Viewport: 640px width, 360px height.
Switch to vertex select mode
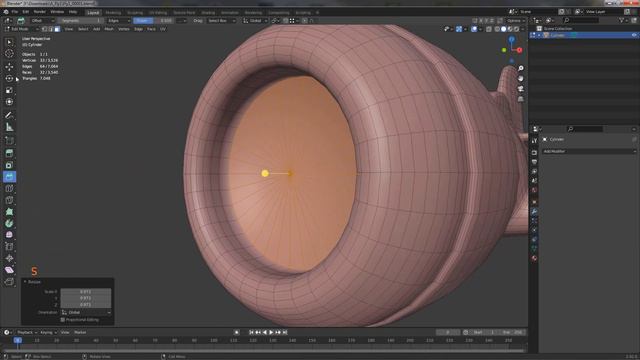click(x=44, y=29)
